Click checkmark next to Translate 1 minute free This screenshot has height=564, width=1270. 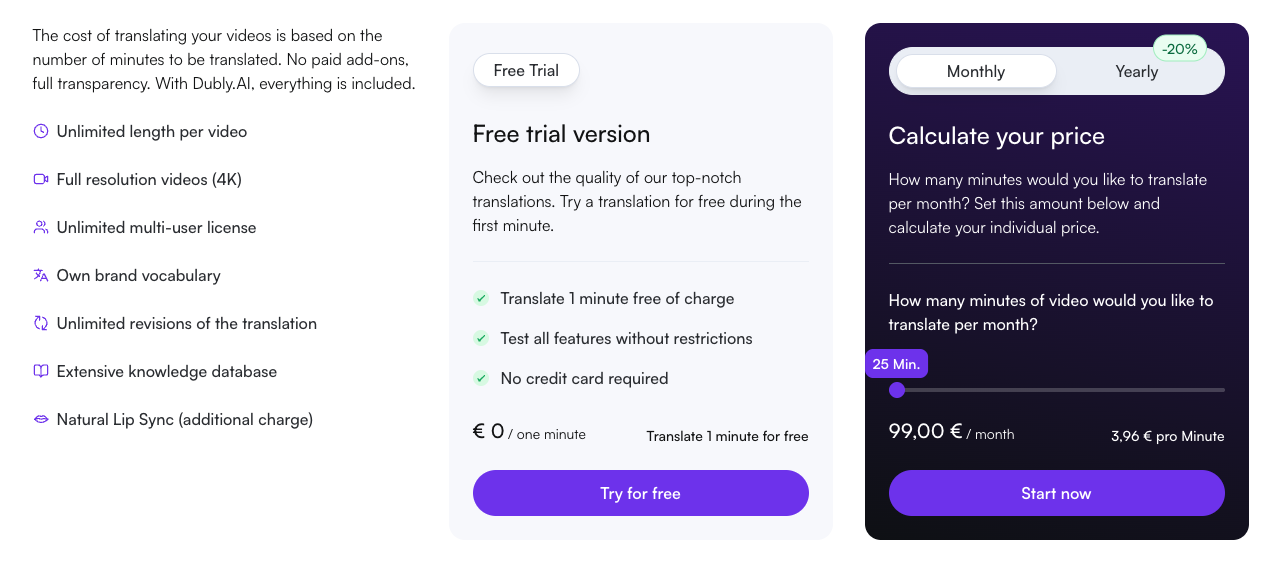tap(481, 298)
